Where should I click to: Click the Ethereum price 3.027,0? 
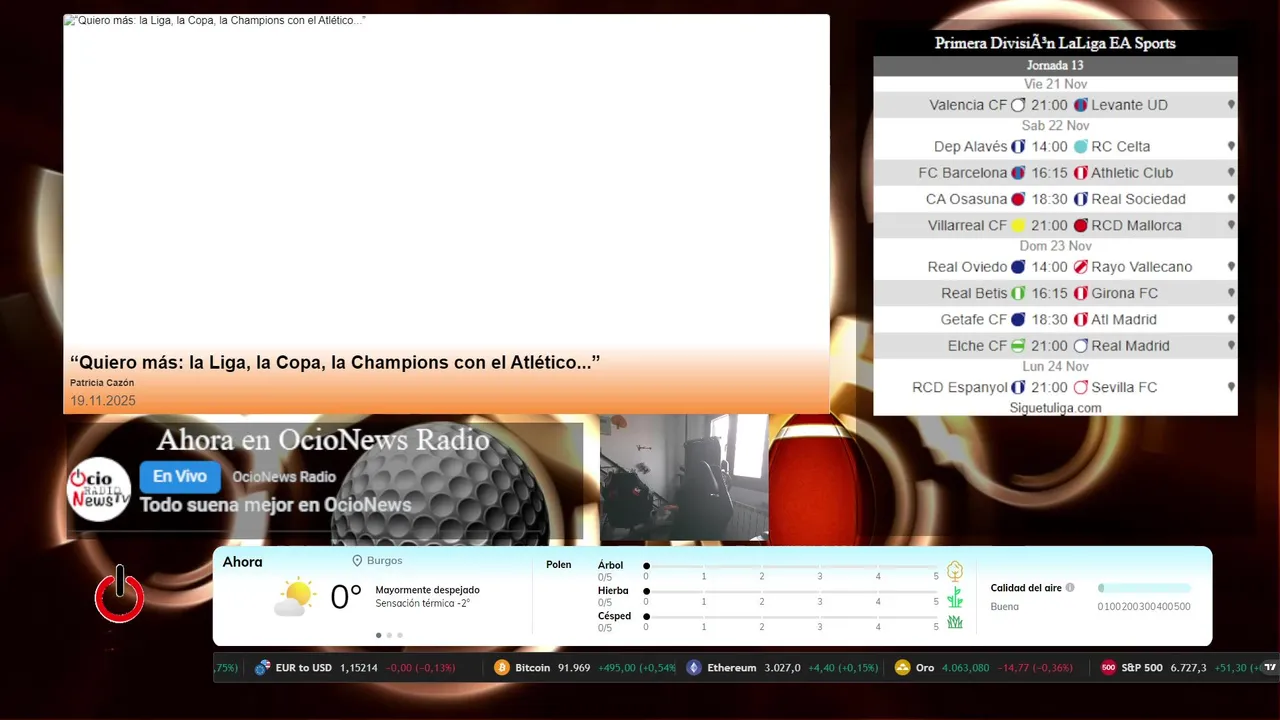point(782,668)
